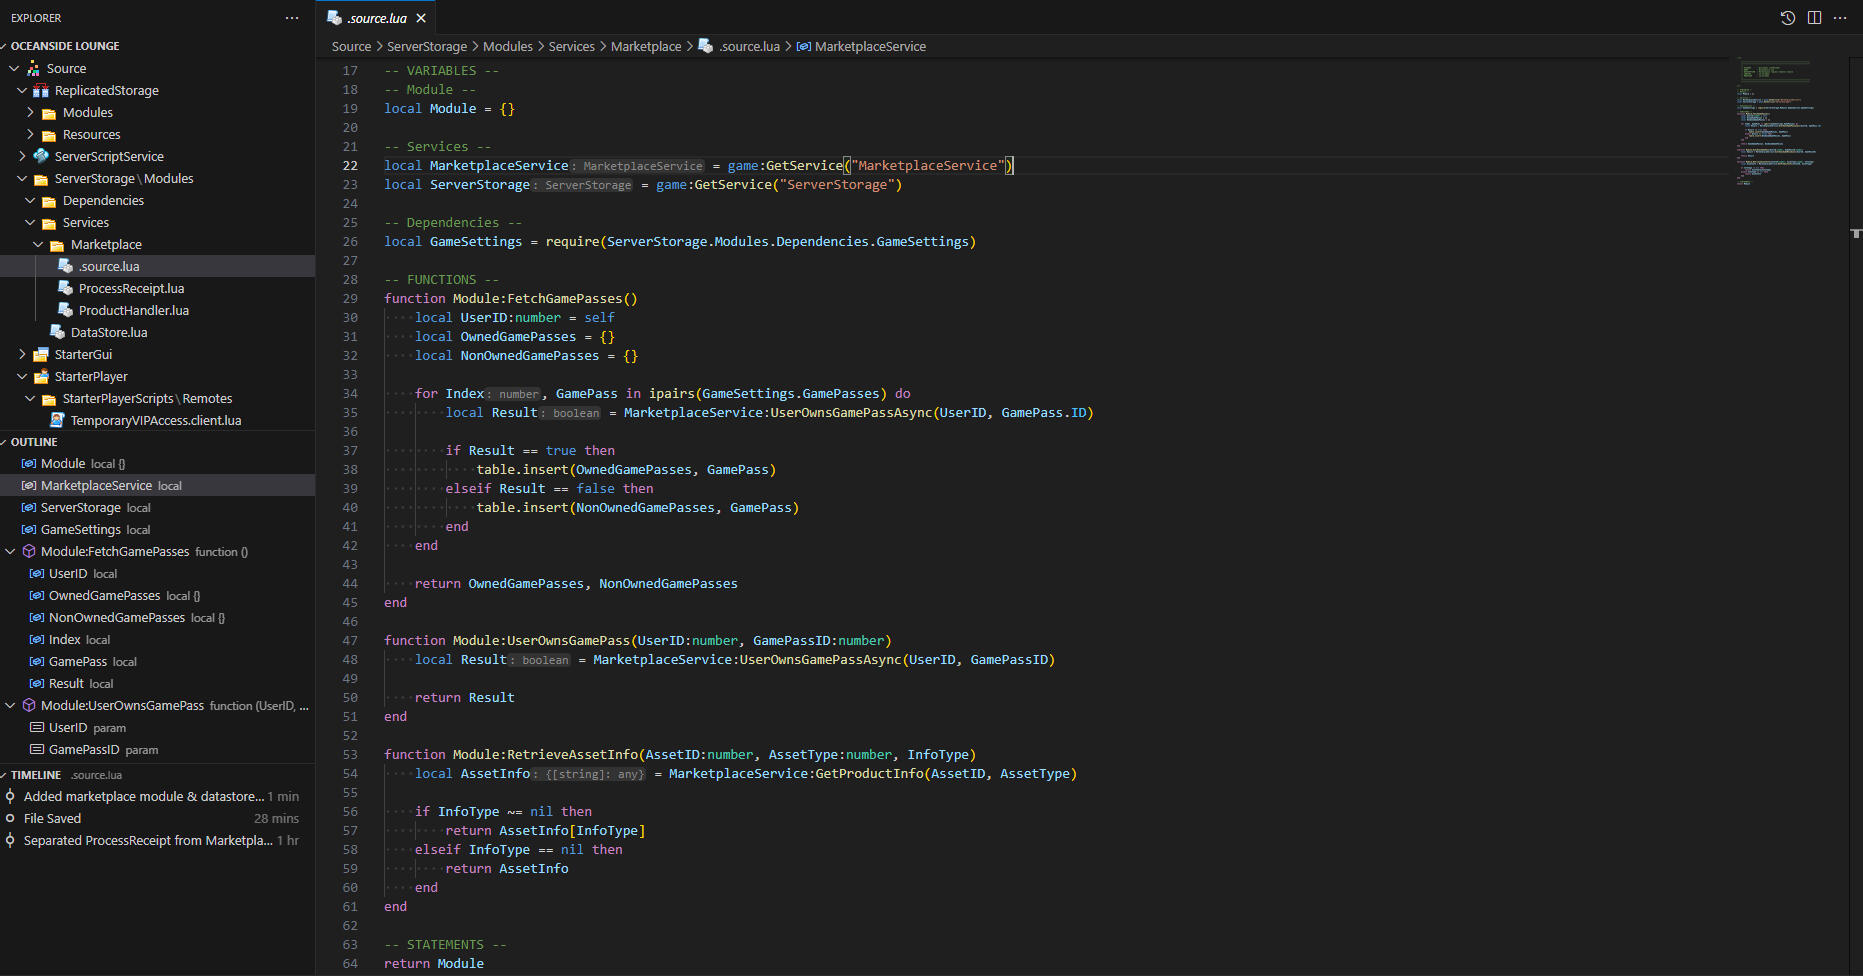1863x976 pixels.
Task: Collapse the StarterPlayerScripts \ Remotes chevron
Action: tap(30, 398)
